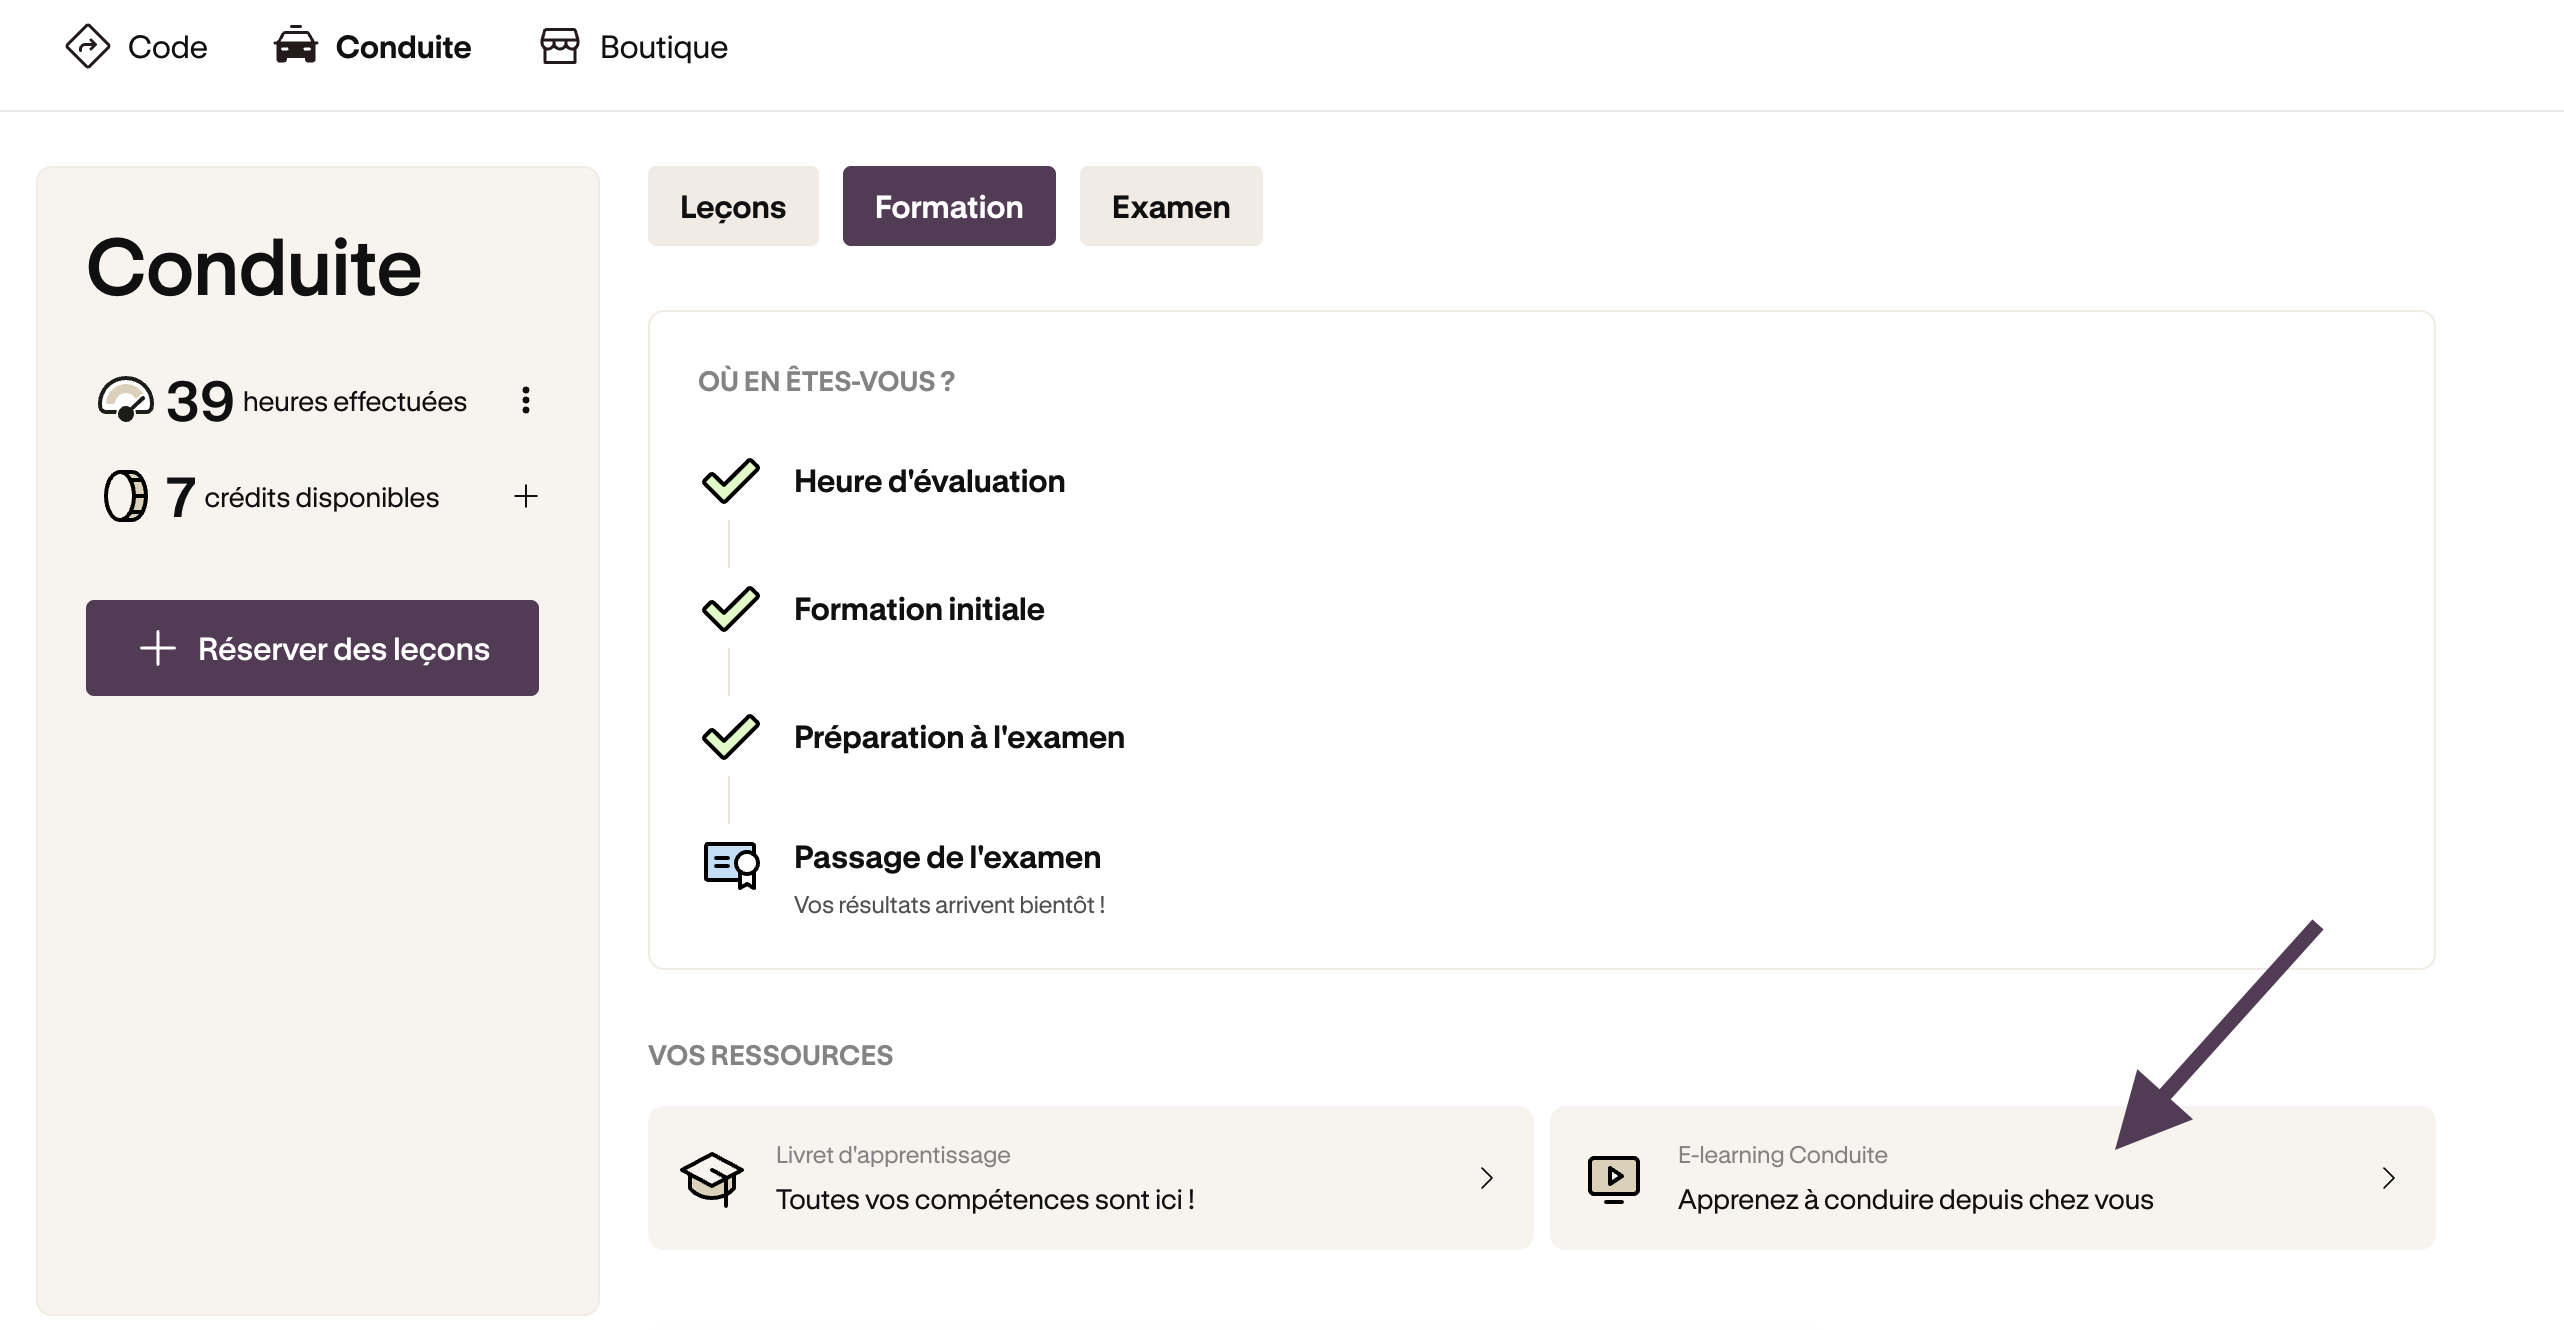Click the graduation cap Livret icon
Screen dimensions: 2564x1330
pyautogui.click(x=712, y=1178)
